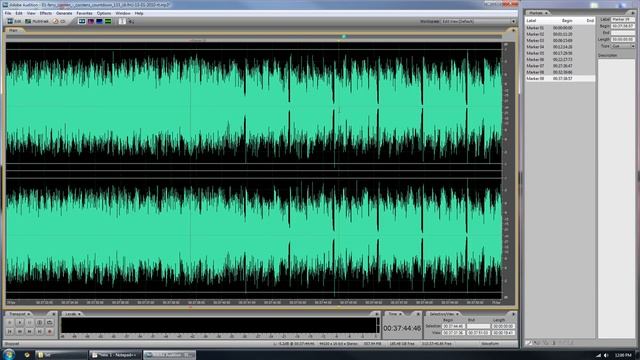The width and height of the screenshot is (640, 360).
Task: Open the Window menu
Action: coord(123,13)
